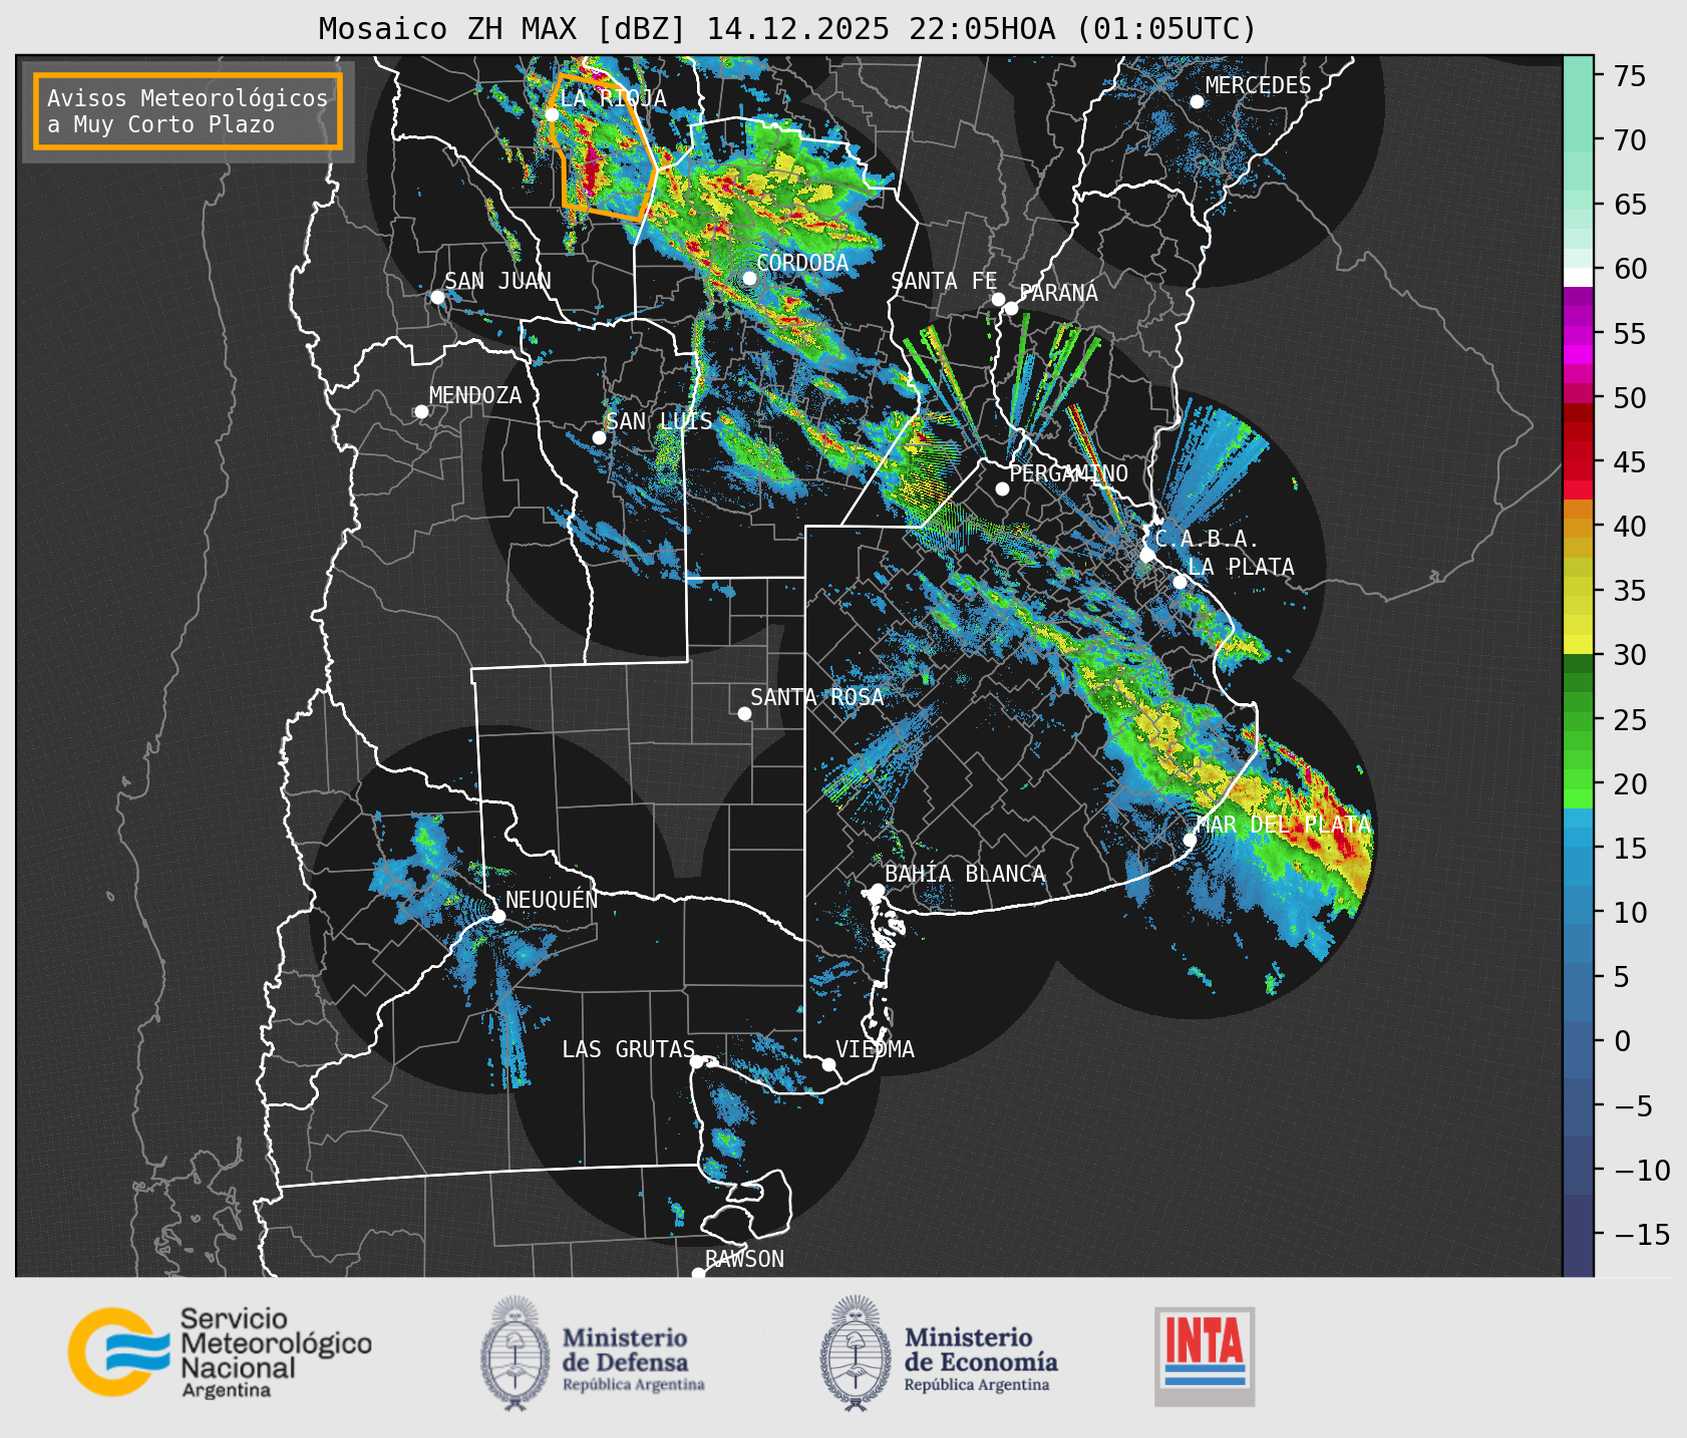Screen dimensions: 1687x1438
Task: Click the Ministerio de Defensa emblem
Action: [x=515, y=1353]
